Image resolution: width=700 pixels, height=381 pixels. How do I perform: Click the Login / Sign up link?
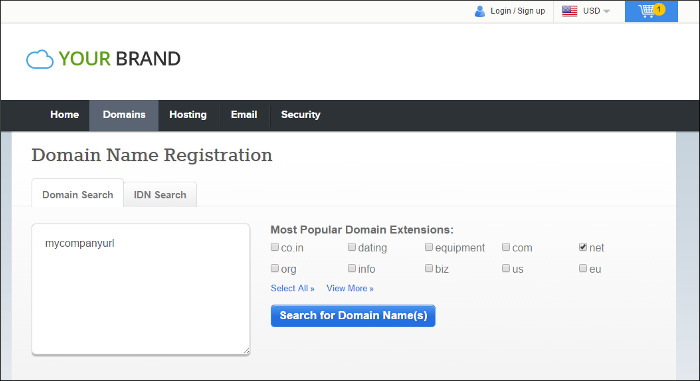(517, 11)
